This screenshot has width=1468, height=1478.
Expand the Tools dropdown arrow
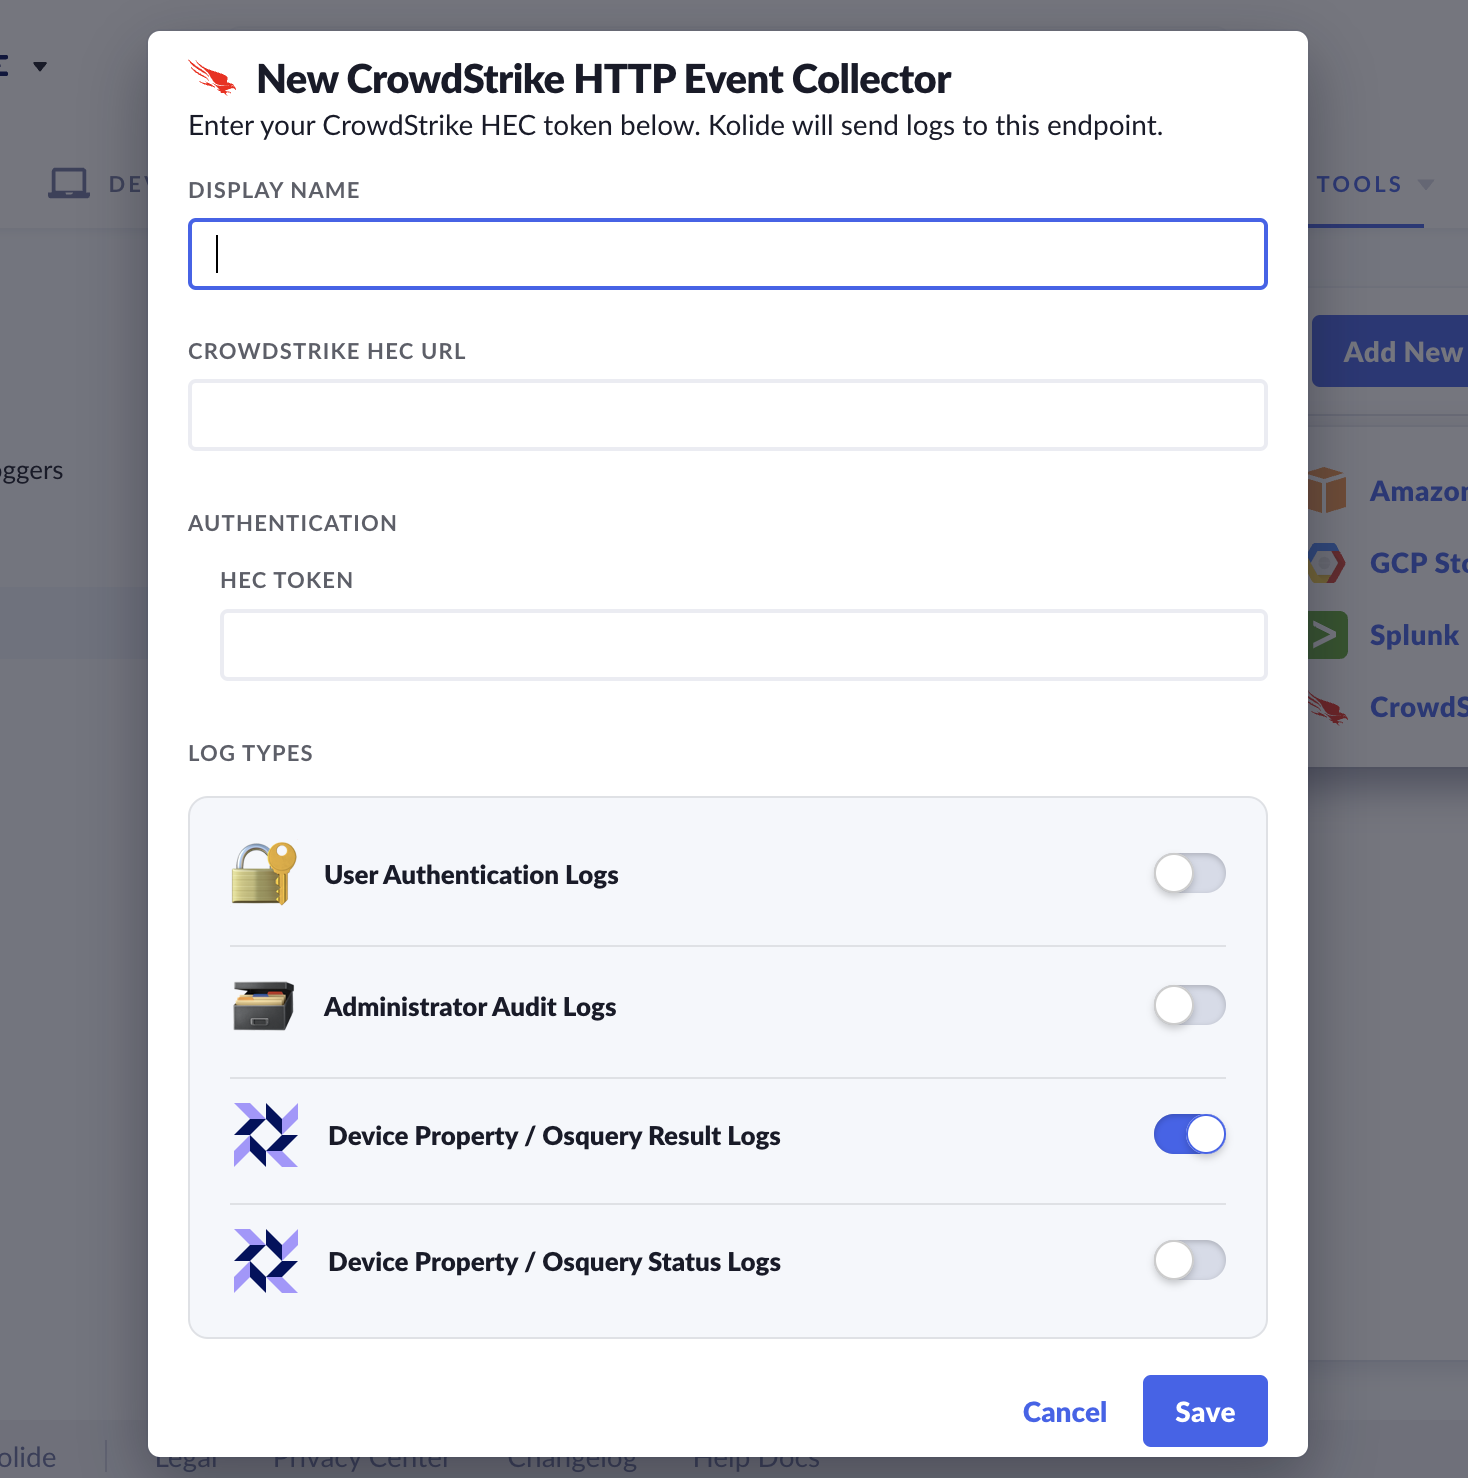(x=1426, y=184)
